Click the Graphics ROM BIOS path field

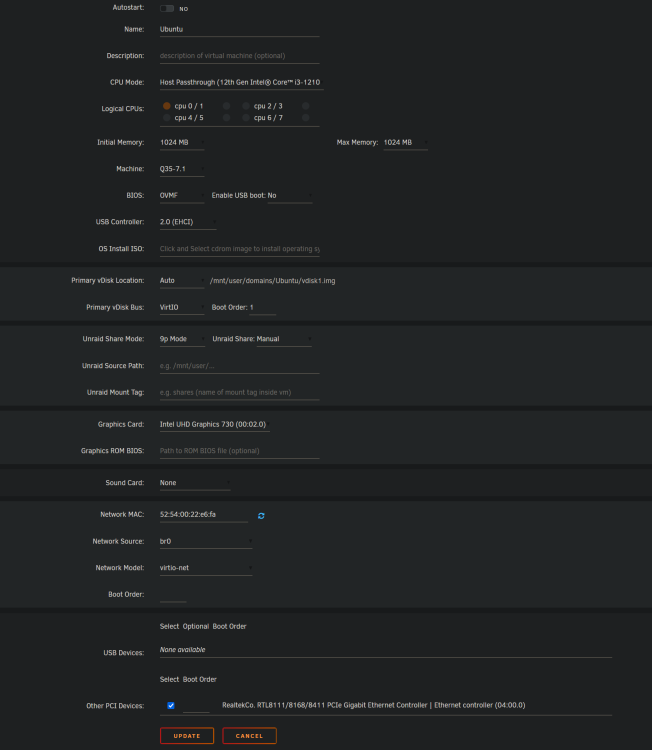(x=240, y=451)
